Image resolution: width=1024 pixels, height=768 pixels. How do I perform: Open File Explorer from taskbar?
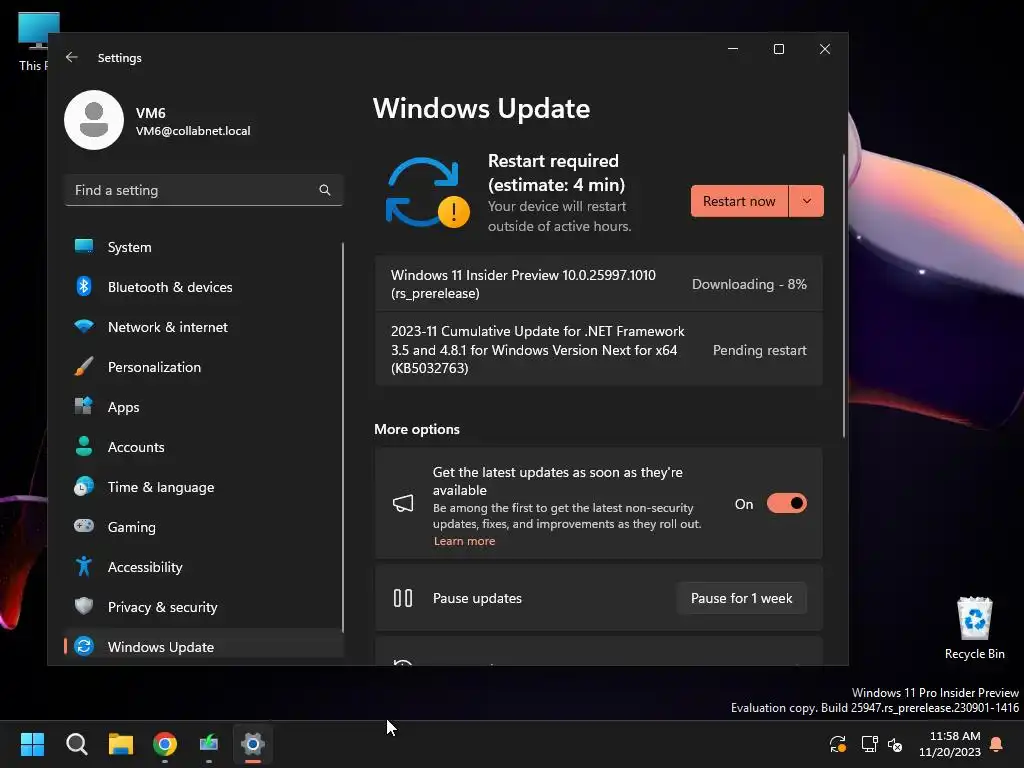click(x=121, y=744)
